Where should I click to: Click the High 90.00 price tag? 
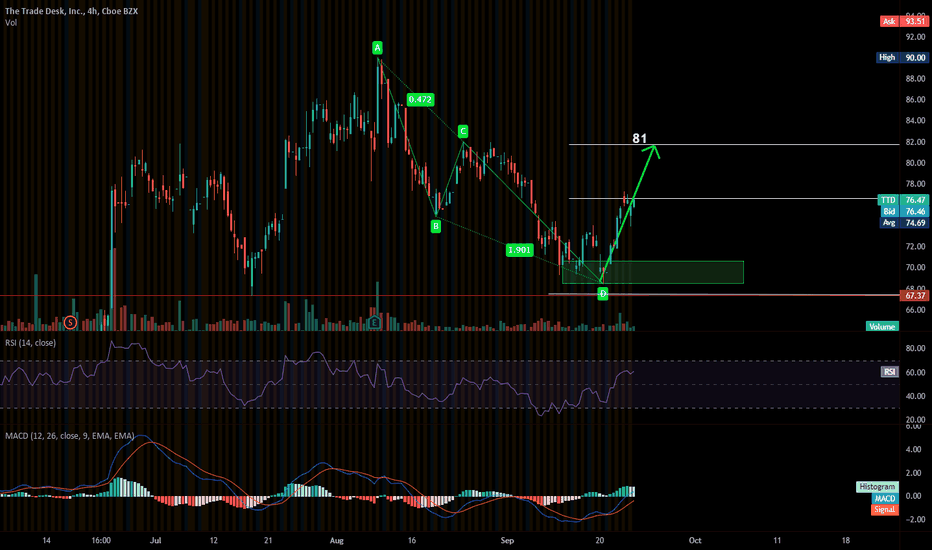click(903, 58)
